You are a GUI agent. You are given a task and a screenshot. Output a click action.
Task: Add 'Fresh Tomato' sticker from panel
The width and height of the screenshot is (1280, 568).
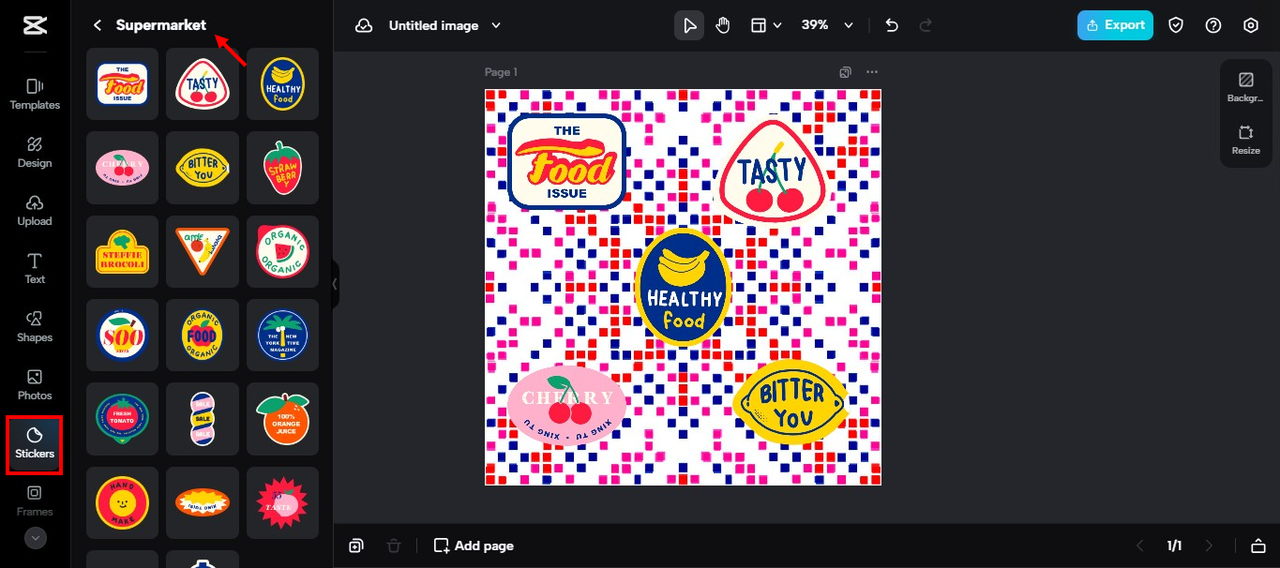click(122, 419)
